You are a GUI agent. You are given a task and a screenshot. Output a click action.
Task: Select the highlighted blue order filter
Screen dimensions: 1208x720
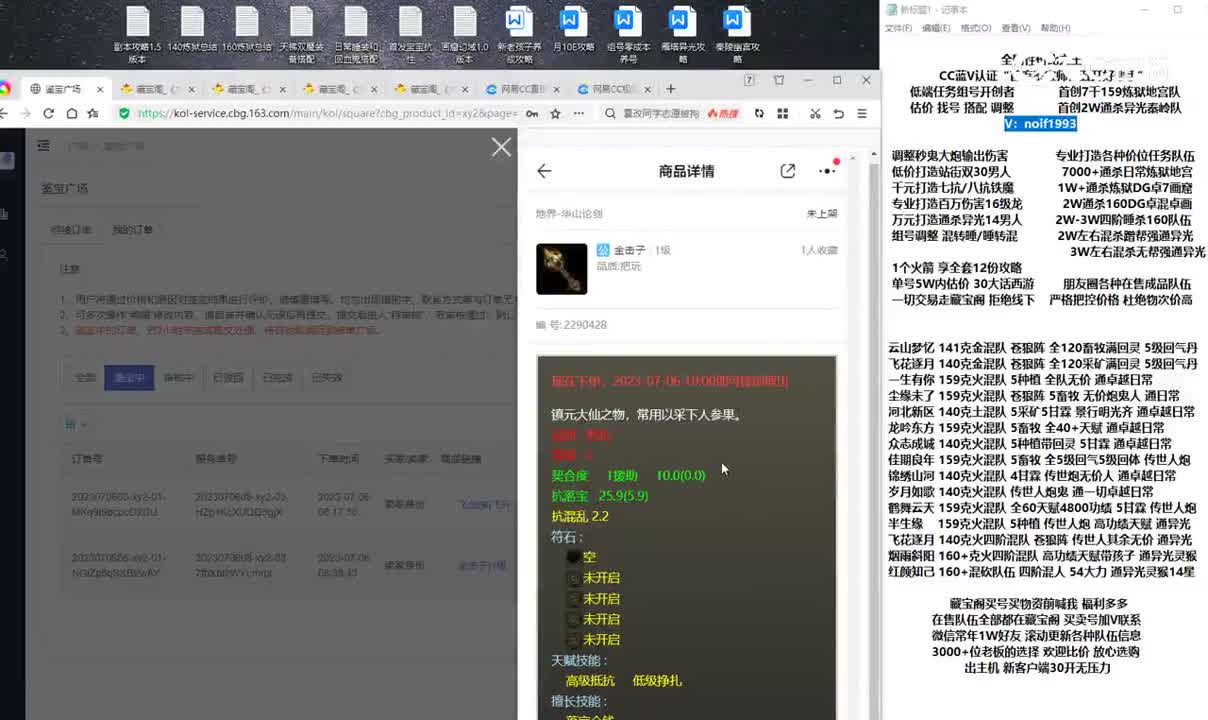129,378
